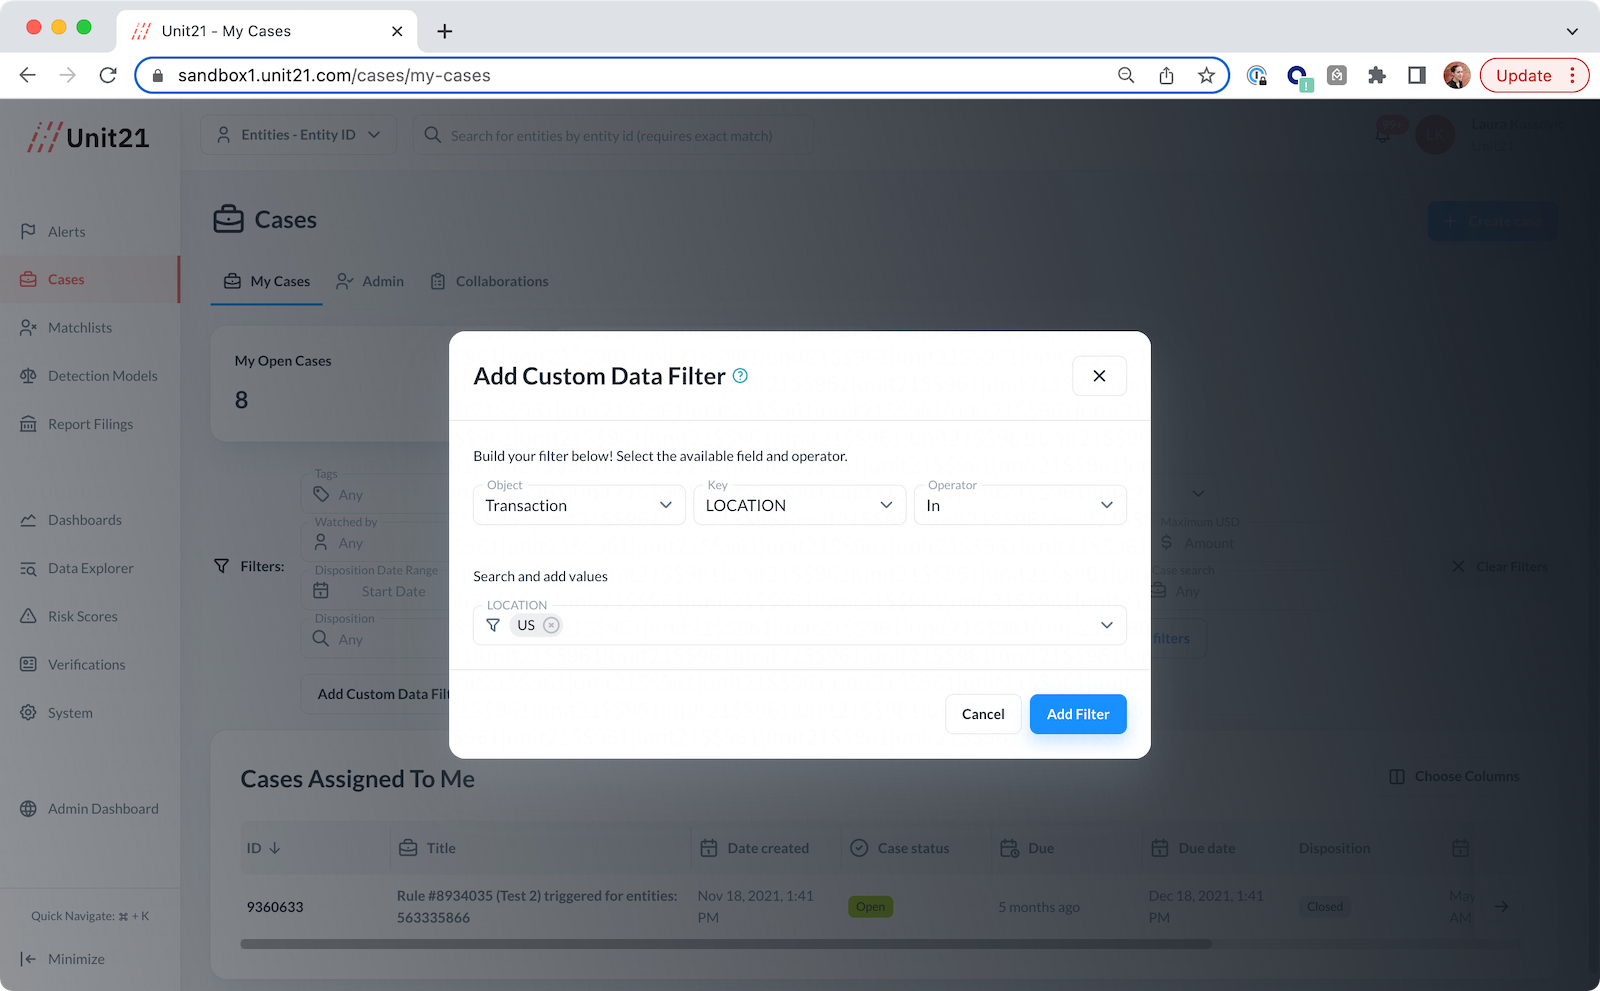Click the arrow at end of case row
Screen dimensions: 1600x991
1501,906
